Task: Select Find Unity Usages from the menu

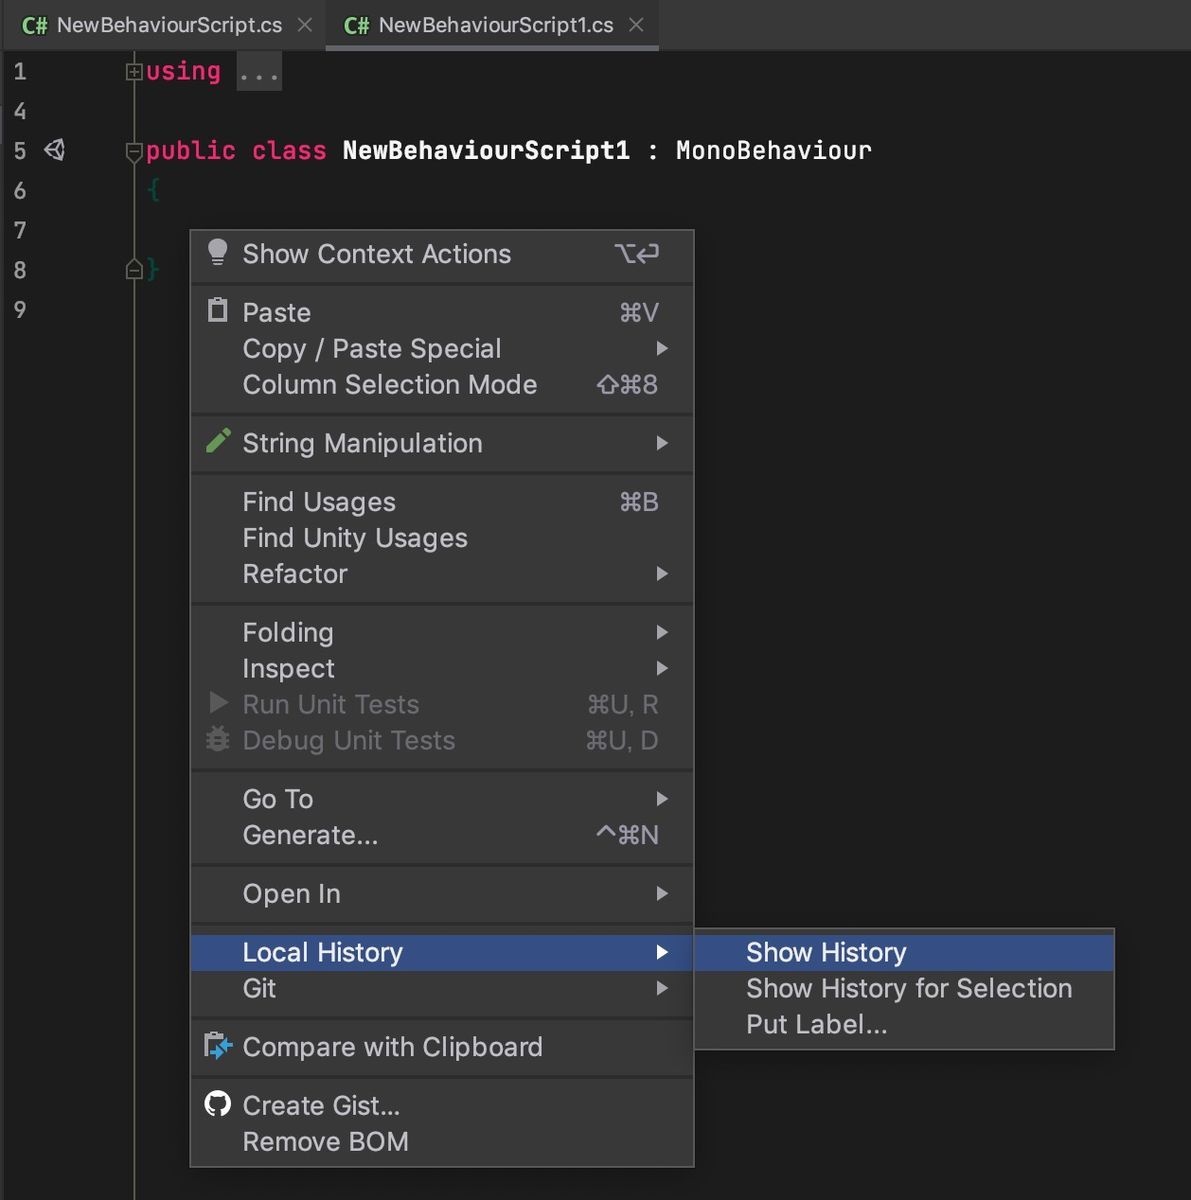Action: pyautogui.click(x=355, y=537)
